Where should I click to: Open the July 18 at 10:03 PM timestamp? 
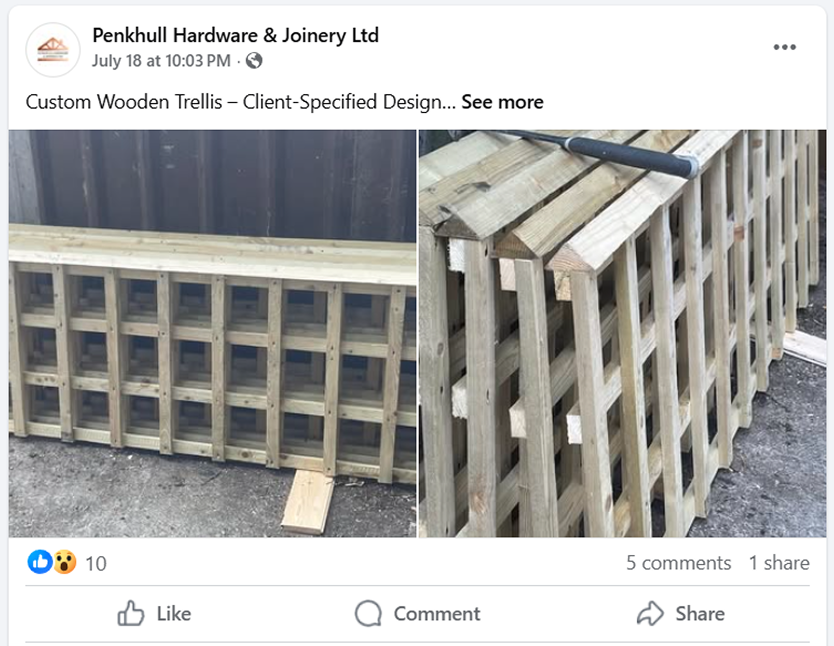click(161, 61)
